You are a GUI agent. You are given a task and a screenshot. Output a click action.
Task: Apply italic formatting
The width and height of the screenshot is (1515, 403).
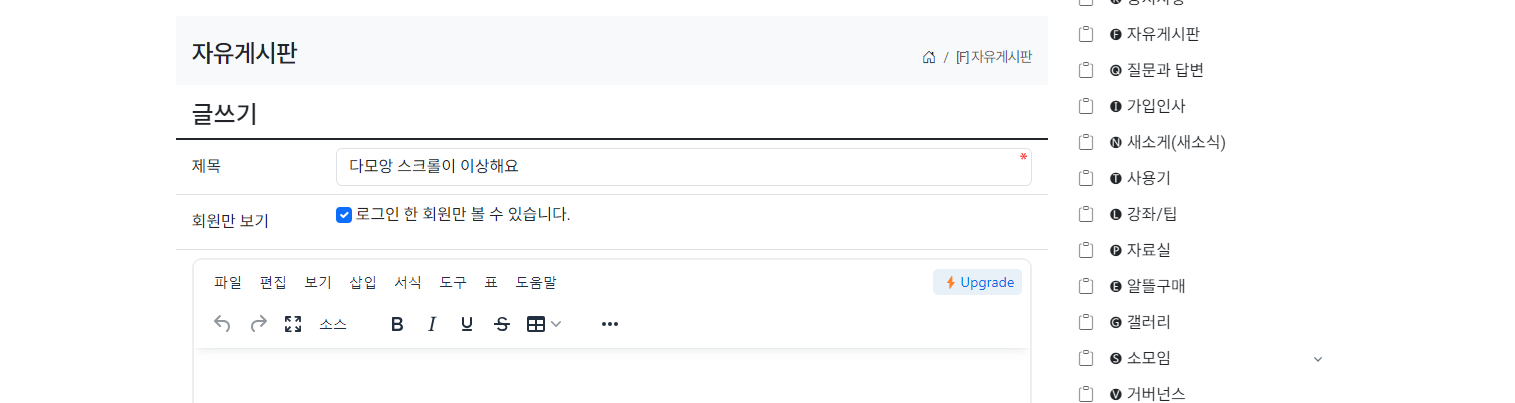coord(432,324)
